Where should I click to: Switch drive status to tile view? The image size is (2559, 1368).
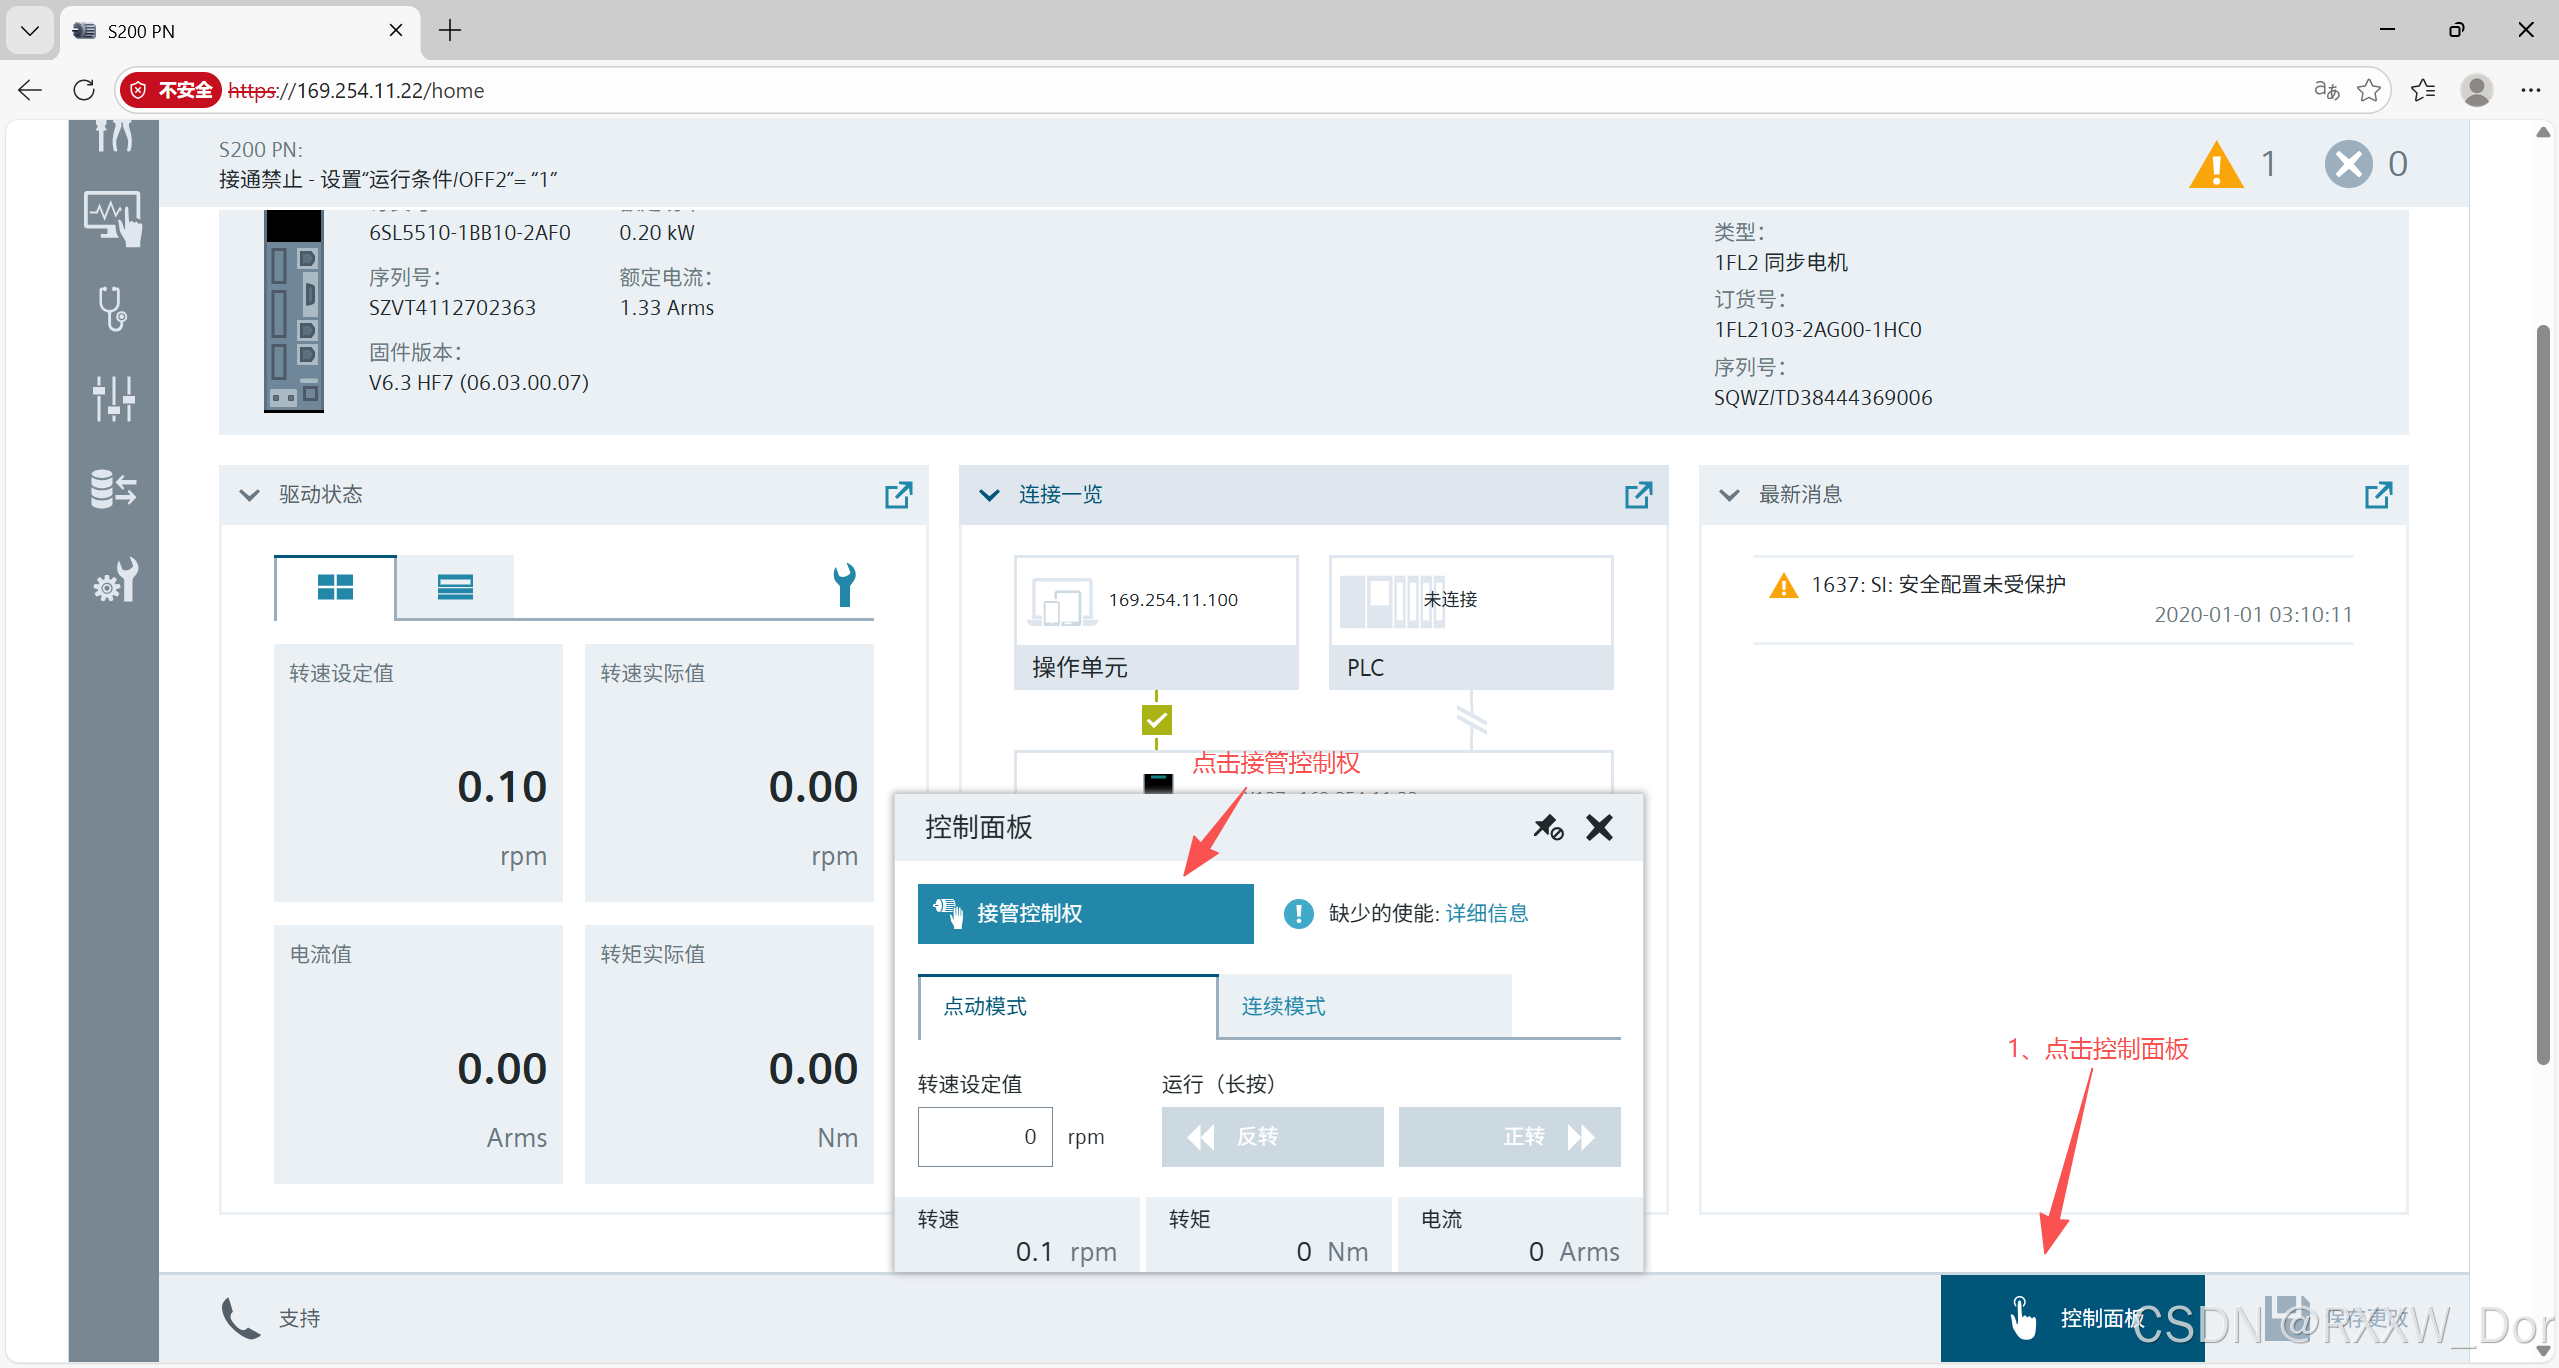tap(335, 587)
